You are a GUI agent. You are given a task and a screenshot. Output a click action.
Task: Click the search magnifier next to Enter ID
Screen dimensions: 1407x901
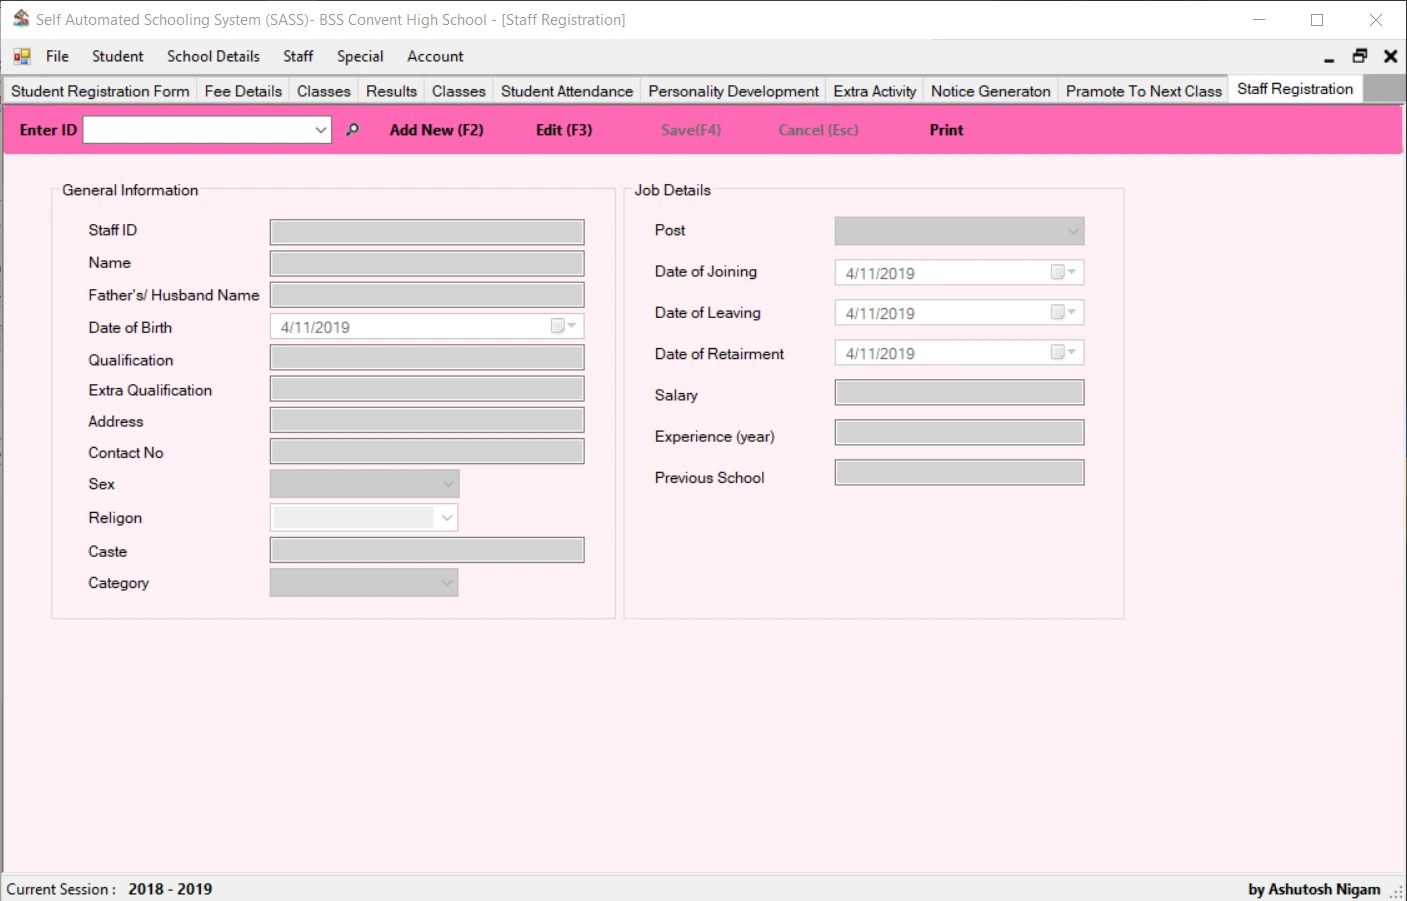pyautogui.click(x=352, y=129)
